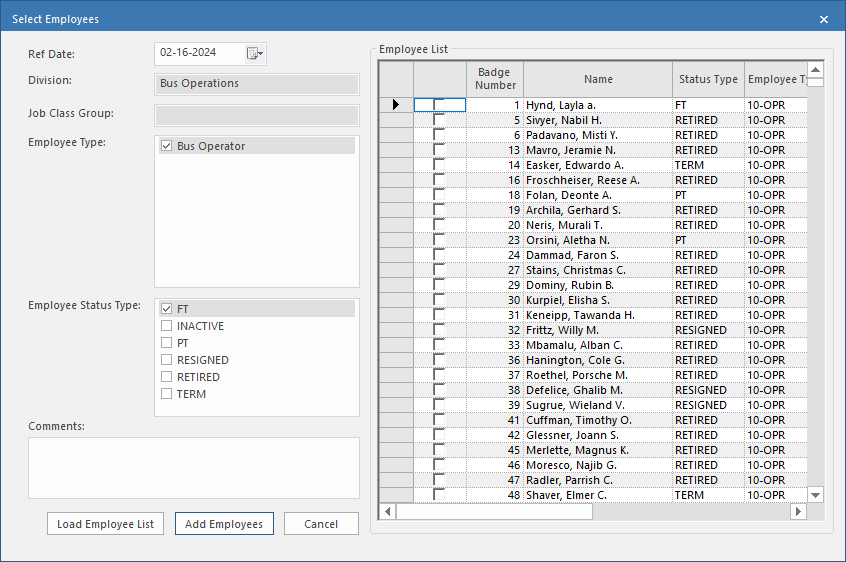The width and height of the screenshot is (846, 562).
Task: Cancel the Select Employees dialog
Action: (x=321, y=524)
